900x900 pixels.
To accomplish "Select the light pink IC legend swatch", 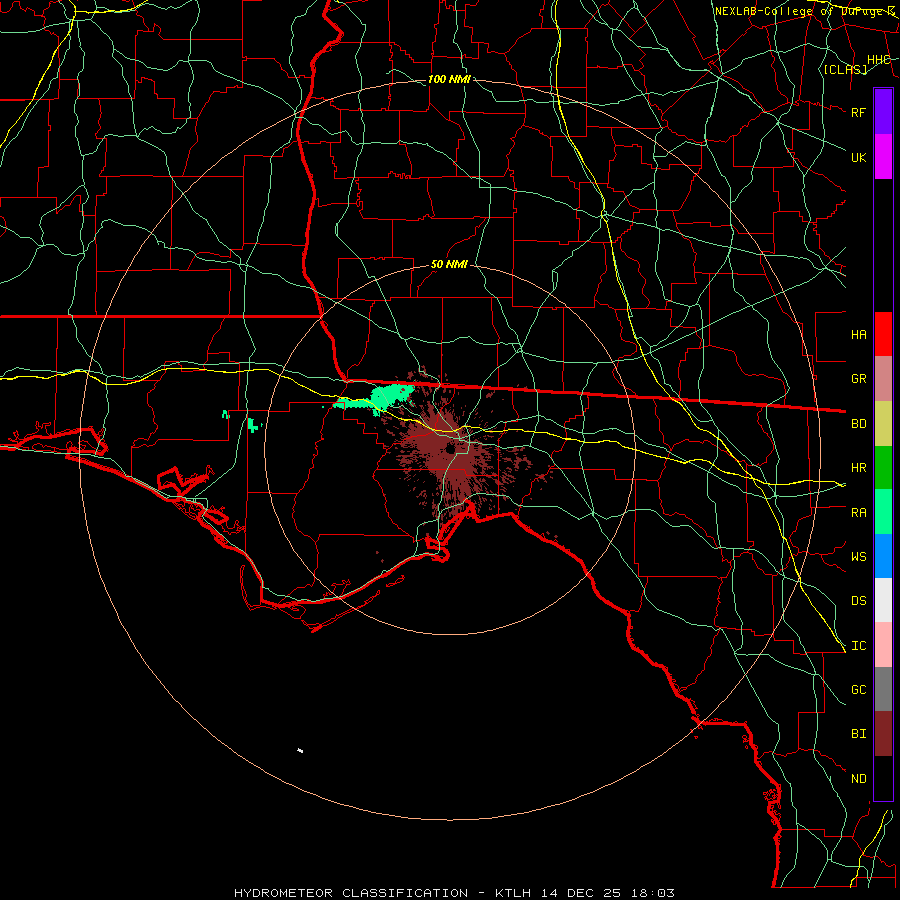I will [x=883, y=645].
